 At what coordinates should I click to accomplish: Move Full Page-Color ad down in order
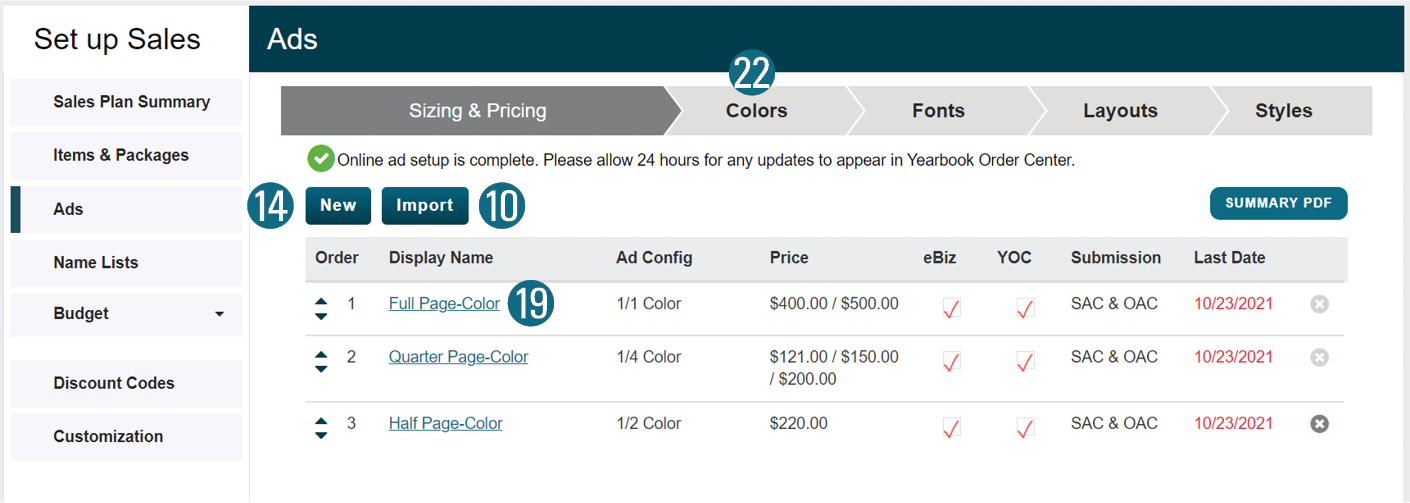pos(321,315)
